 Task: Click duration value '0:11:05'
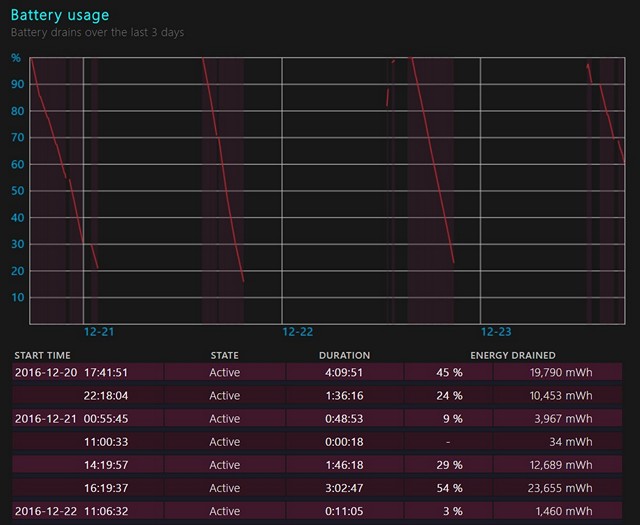pyautogui.click(x=344, y=511)
